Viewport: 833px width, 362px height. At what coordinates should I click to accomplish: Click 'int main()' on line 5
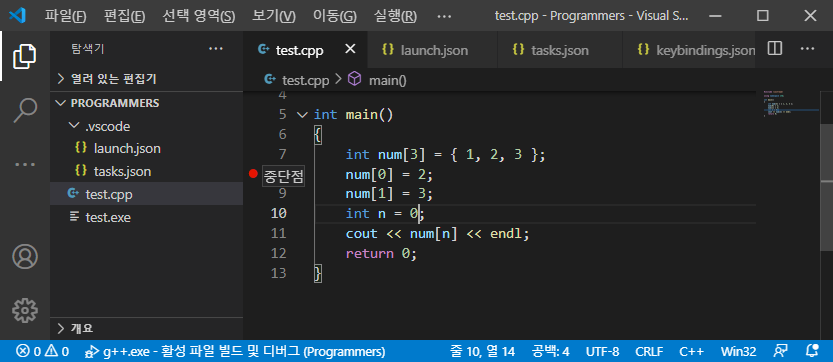(354, 114)
